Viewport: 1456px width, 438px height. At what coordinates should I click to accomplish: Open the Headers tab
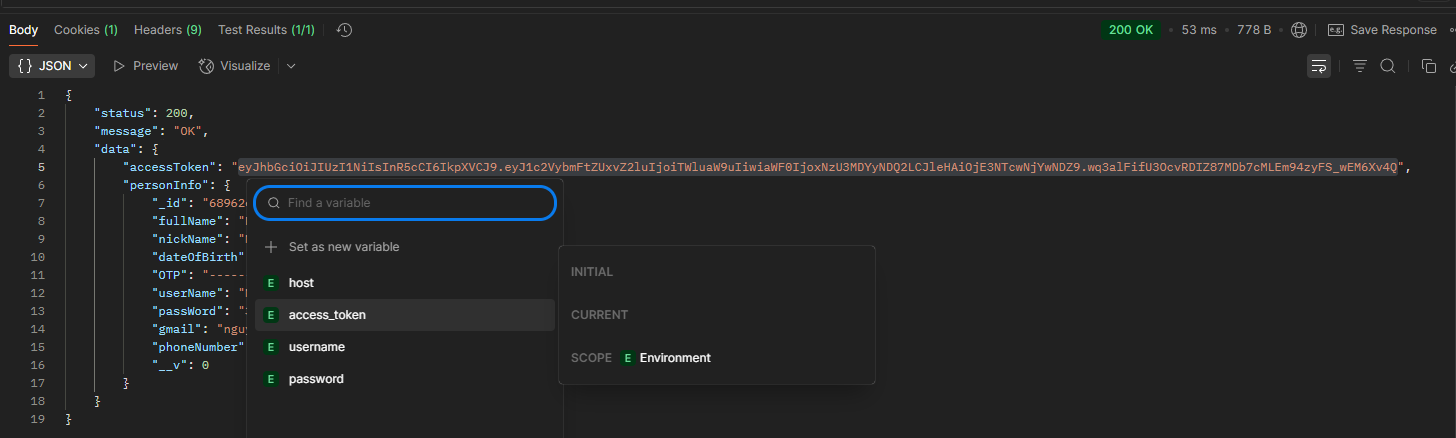[167, 30]
